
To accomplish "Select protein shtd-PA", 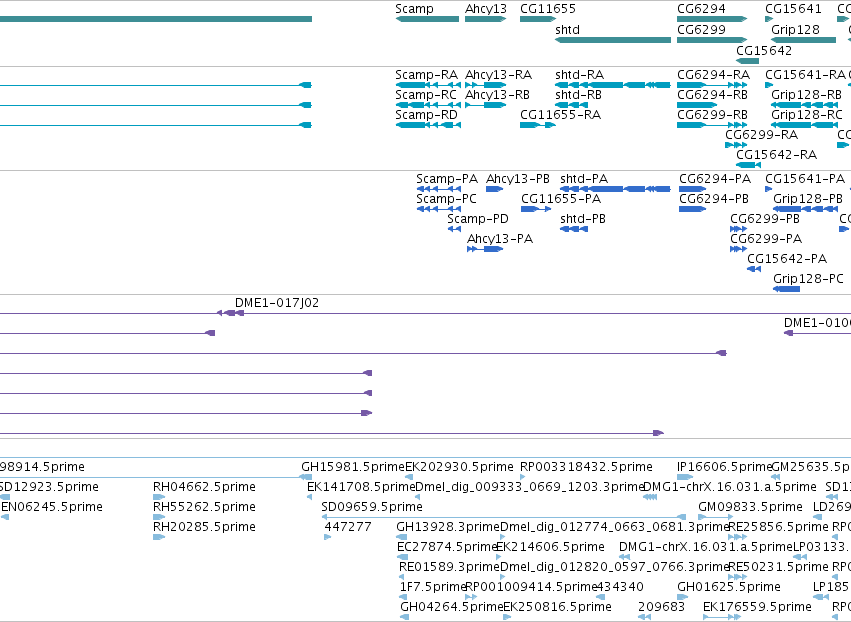I will (x=615, y=189).
